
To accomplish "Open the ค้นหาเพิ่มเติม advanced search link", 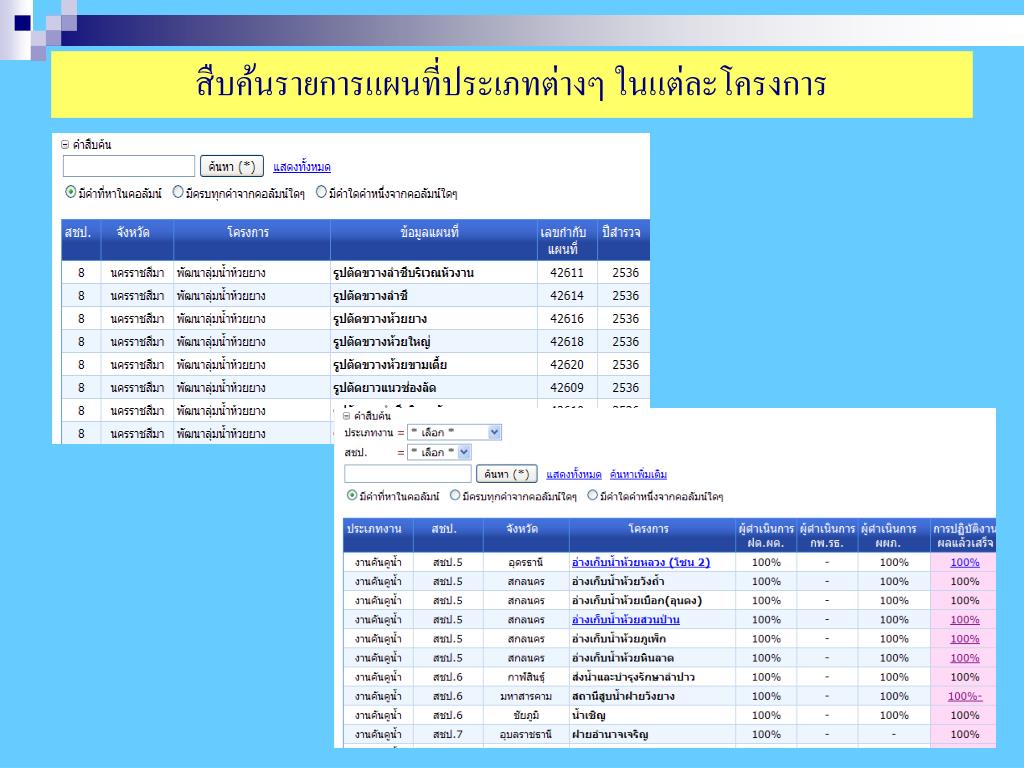I will tap(638, 475).
